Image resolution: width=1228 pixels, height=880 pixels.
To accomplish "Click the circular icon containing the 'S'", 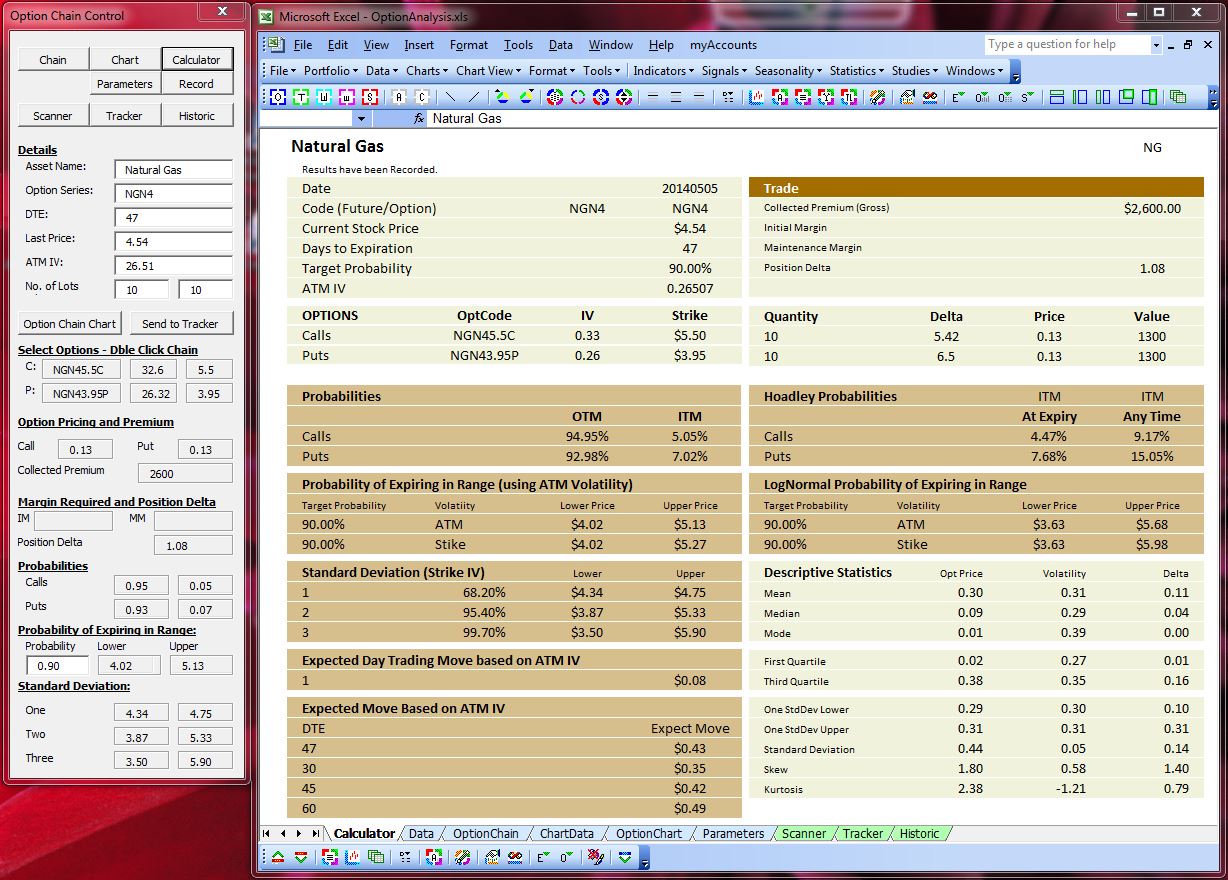I will [601, 97].
